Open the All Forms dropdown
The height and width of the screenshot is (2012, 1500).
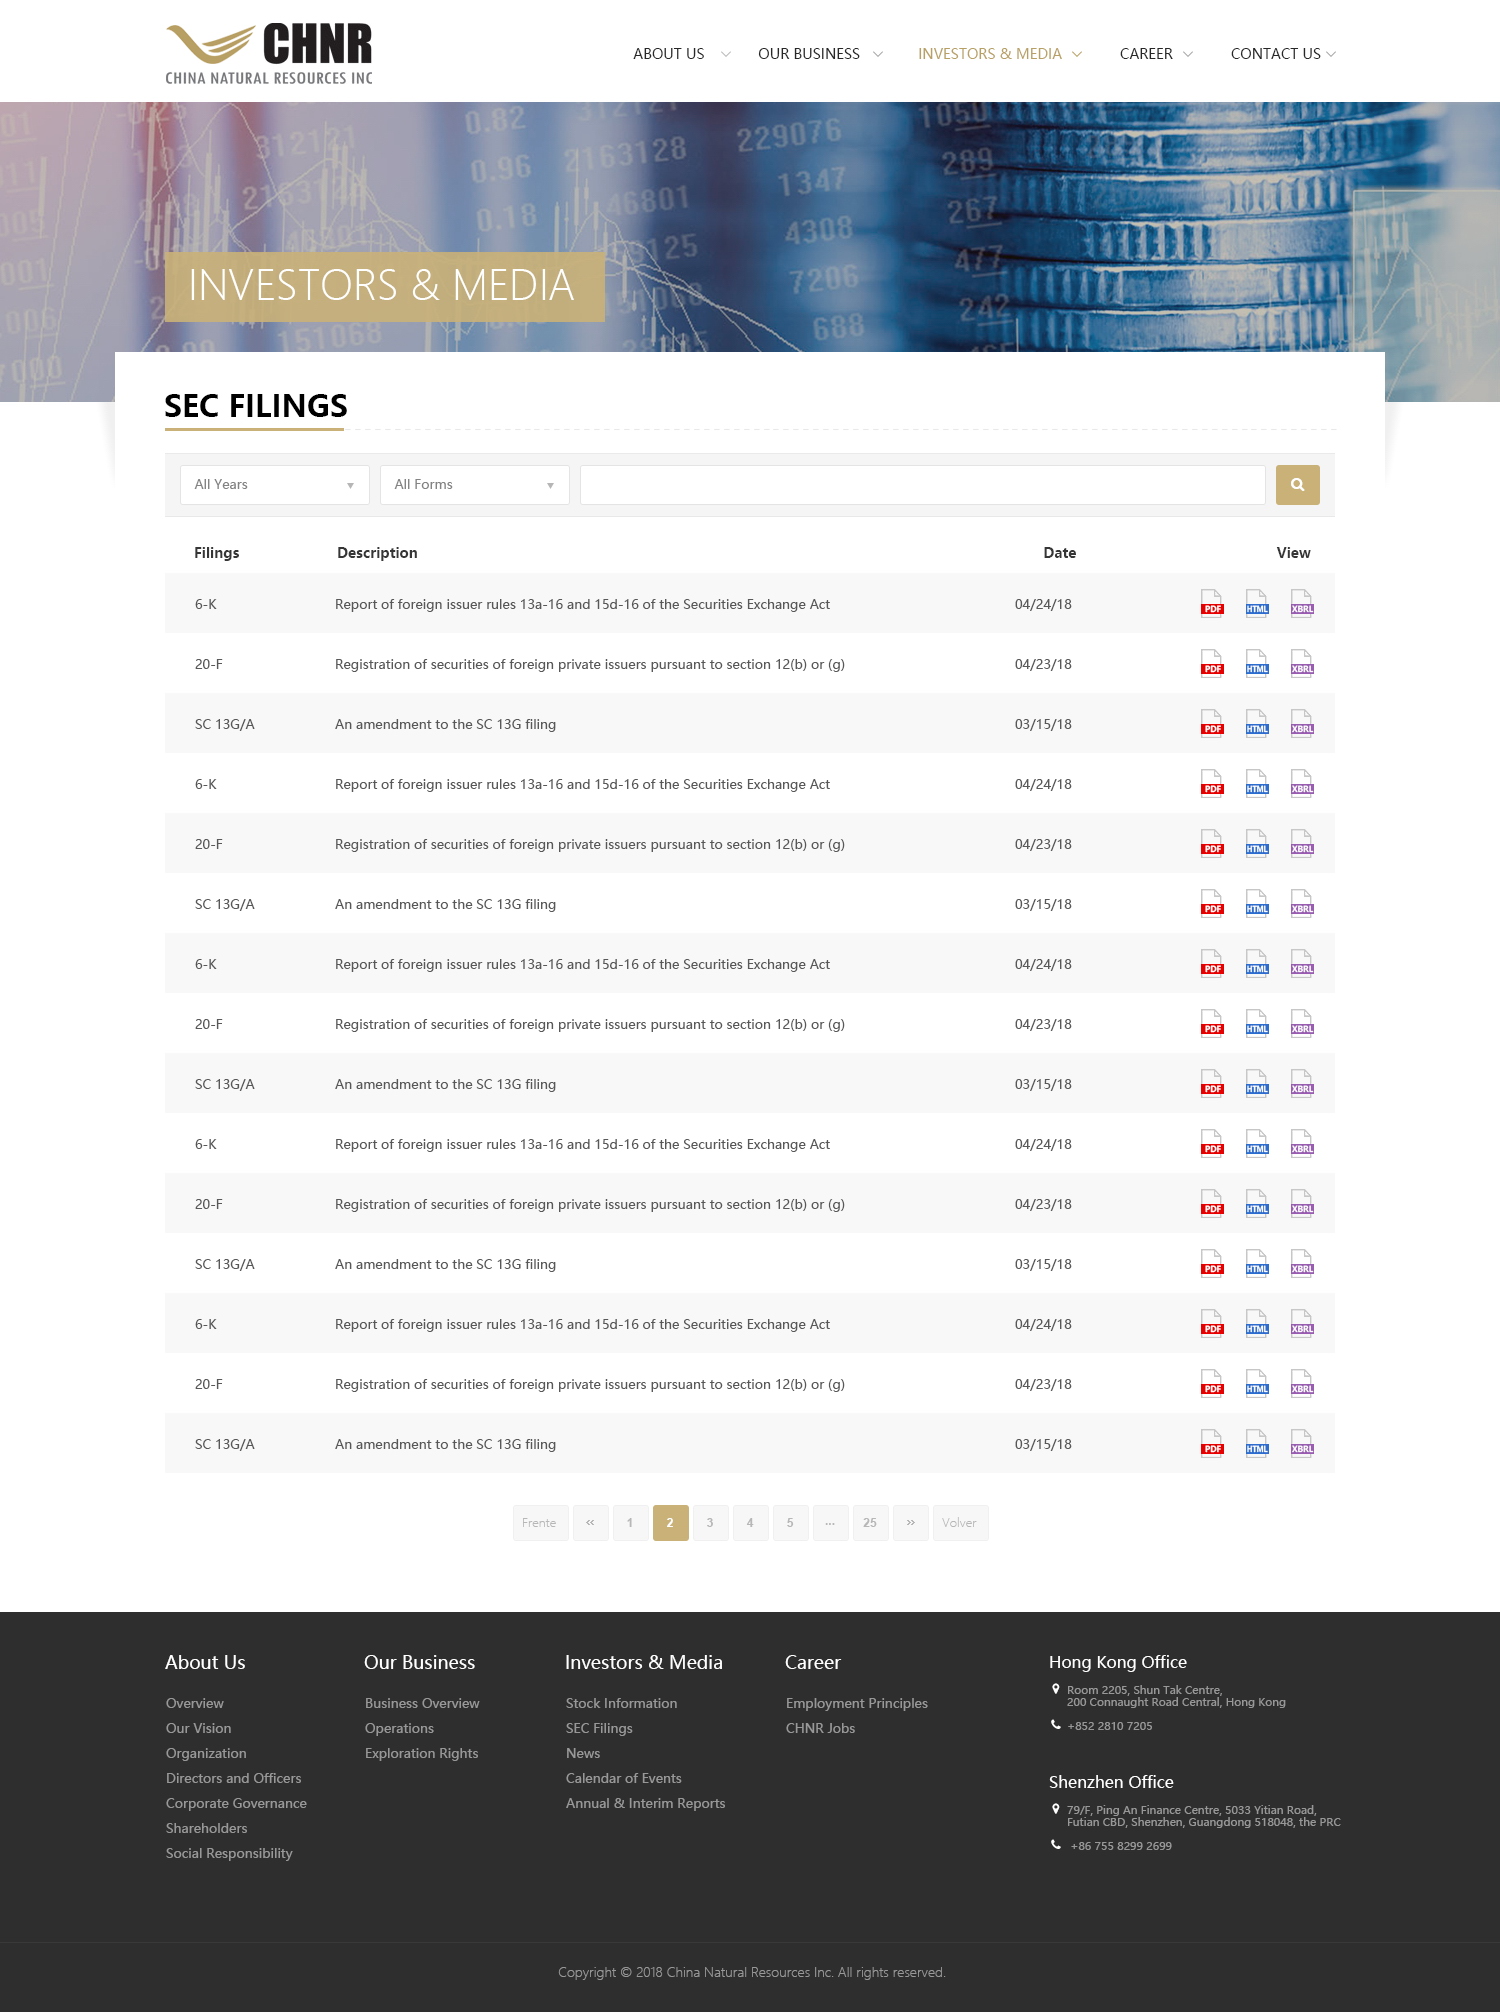(474, 485)
